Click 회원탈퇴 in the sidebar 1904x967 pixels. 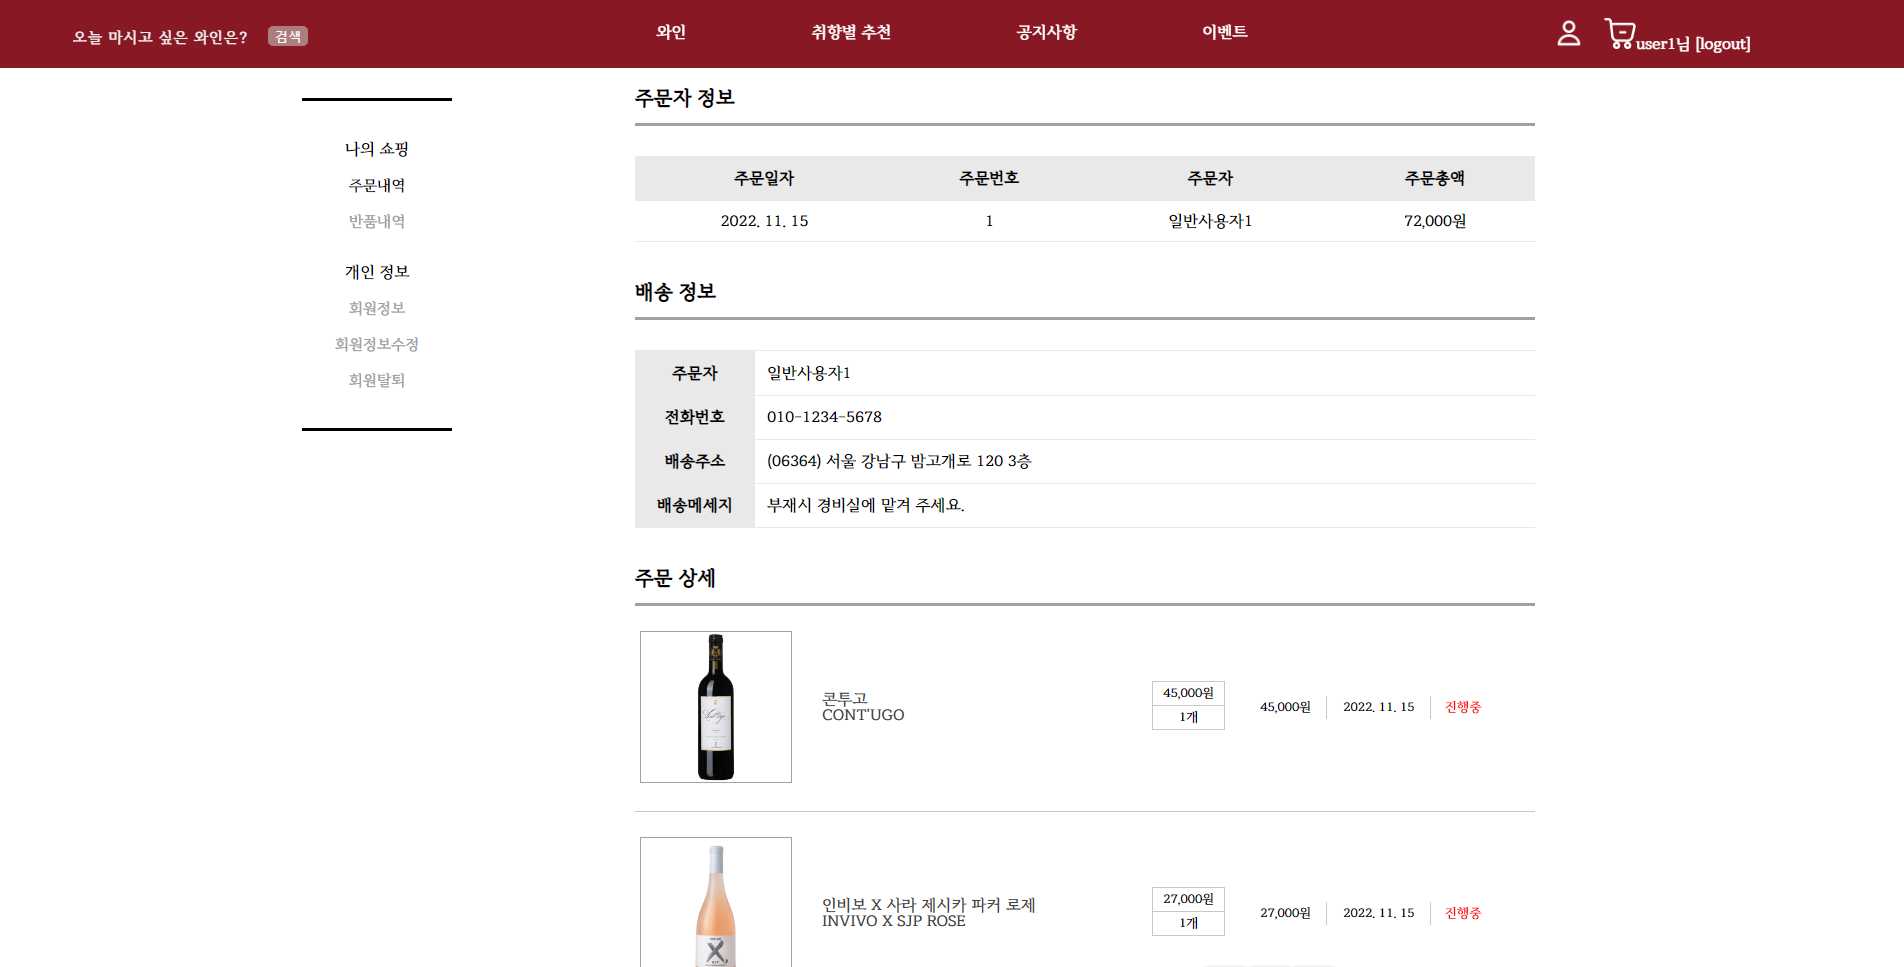click(x=378, y=379)
